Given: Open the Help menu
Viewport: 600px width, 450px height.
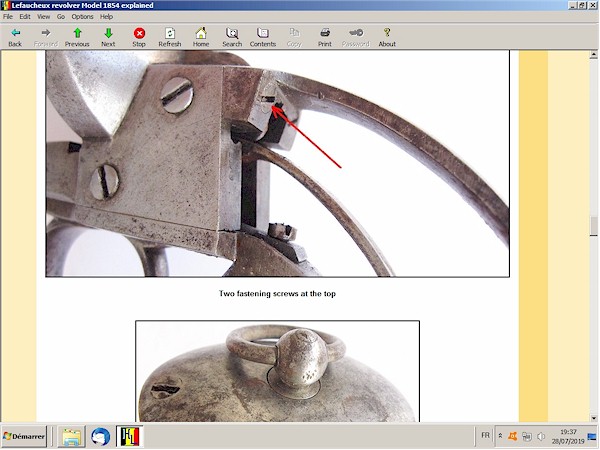Looking at the screenshot, I should coord(106,16).
